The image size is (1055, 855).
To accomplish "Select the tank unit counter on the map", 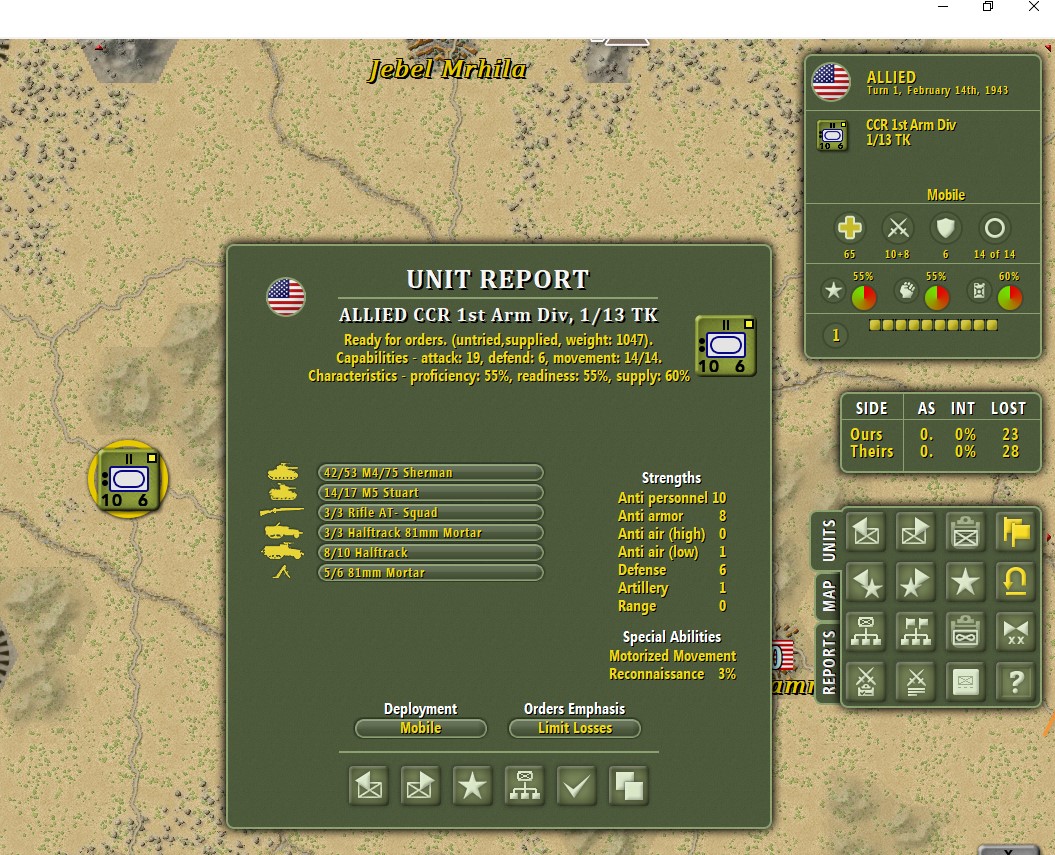I will (129, 479).
